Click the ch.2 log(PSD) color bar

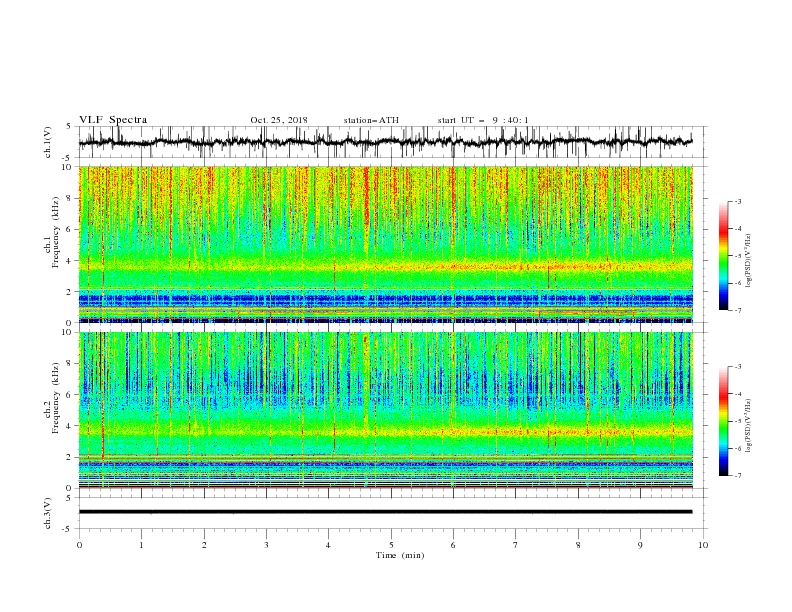point(723,421)
